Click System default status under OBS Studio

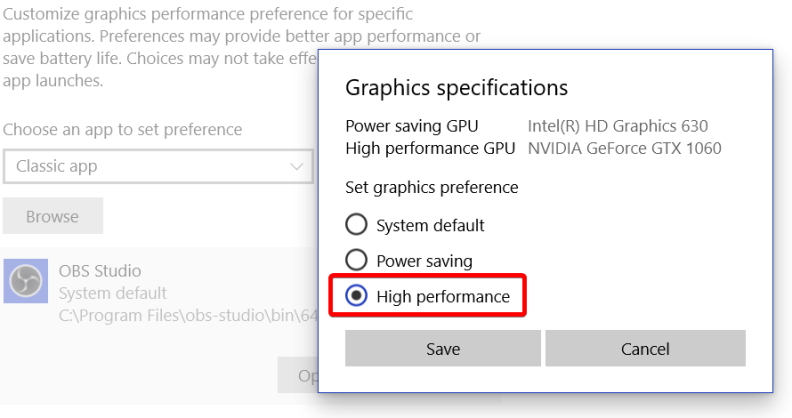pos(113,294)
